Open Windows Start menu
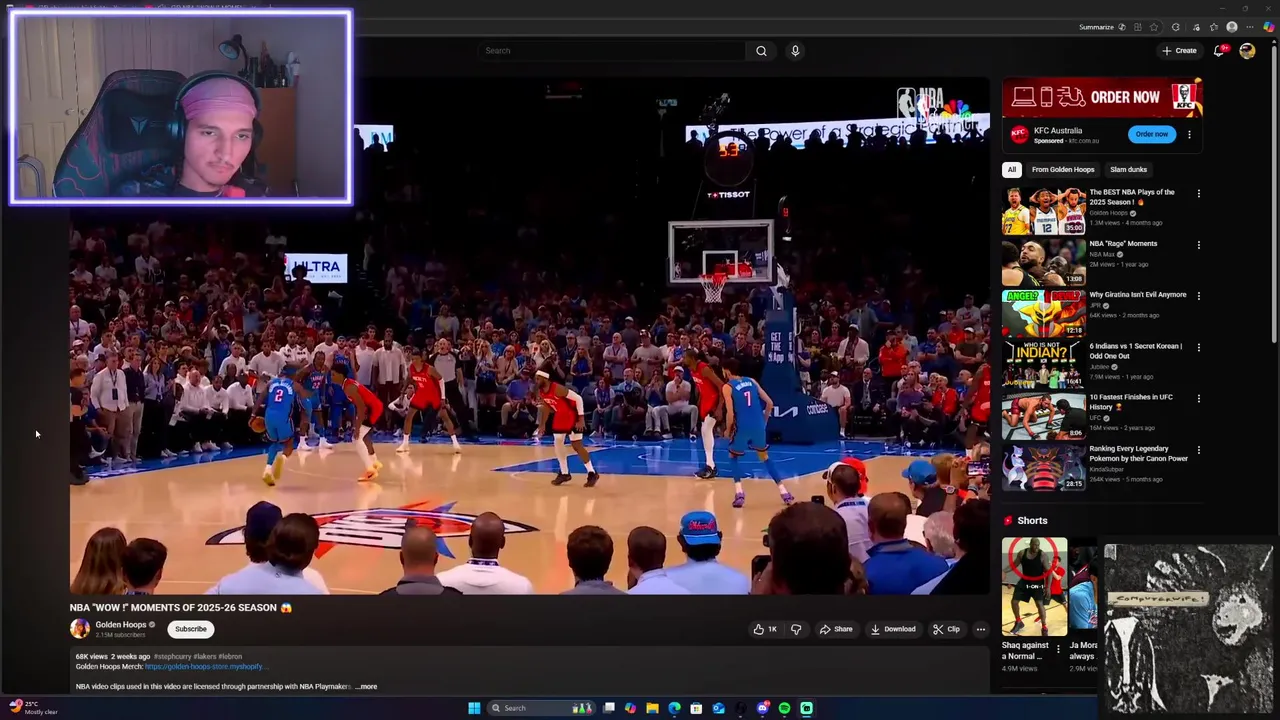 474,708
